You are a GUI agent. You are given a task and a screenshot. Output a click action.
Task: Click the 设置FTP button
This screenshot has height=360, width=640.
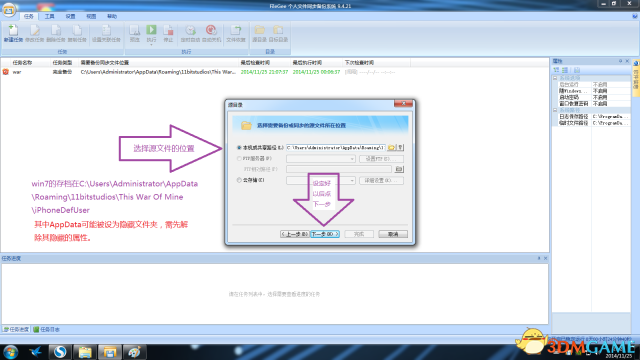pos(381,159)
